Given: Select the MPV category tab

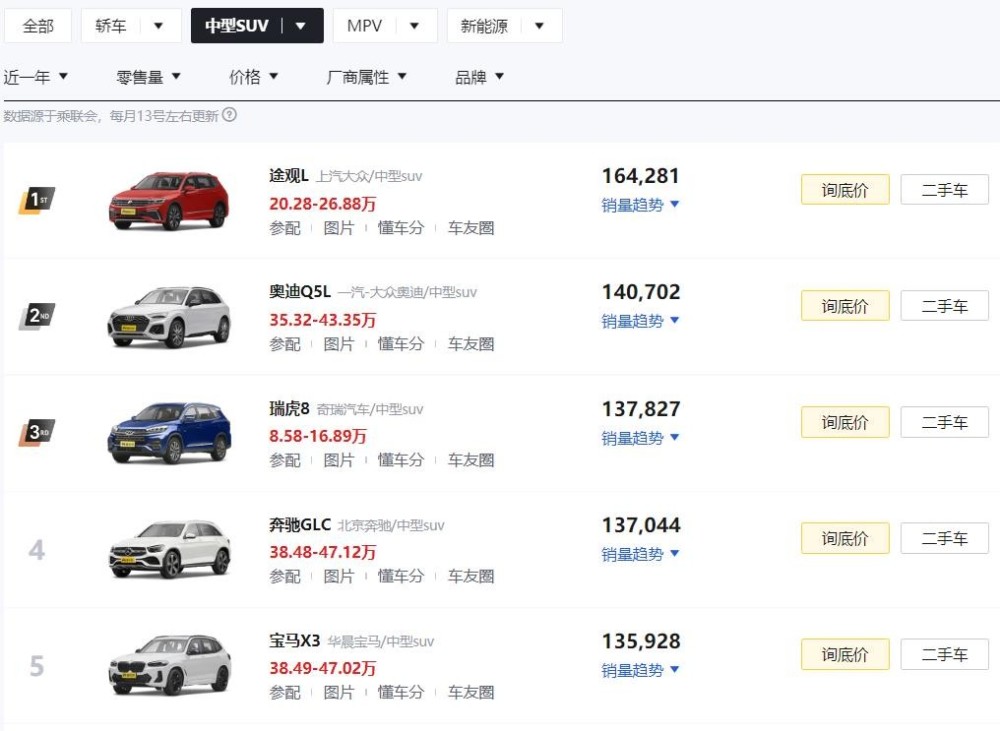Looking at the screenshot, I should (x=364, y=26).
